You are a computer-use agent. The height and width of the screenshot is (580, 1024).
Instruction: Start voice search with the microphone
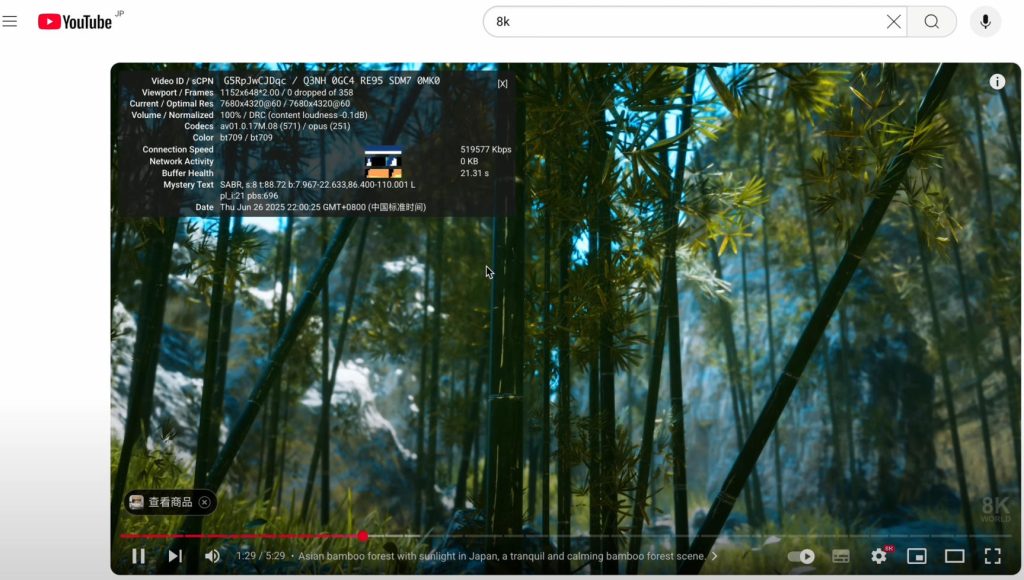point(985,22)
